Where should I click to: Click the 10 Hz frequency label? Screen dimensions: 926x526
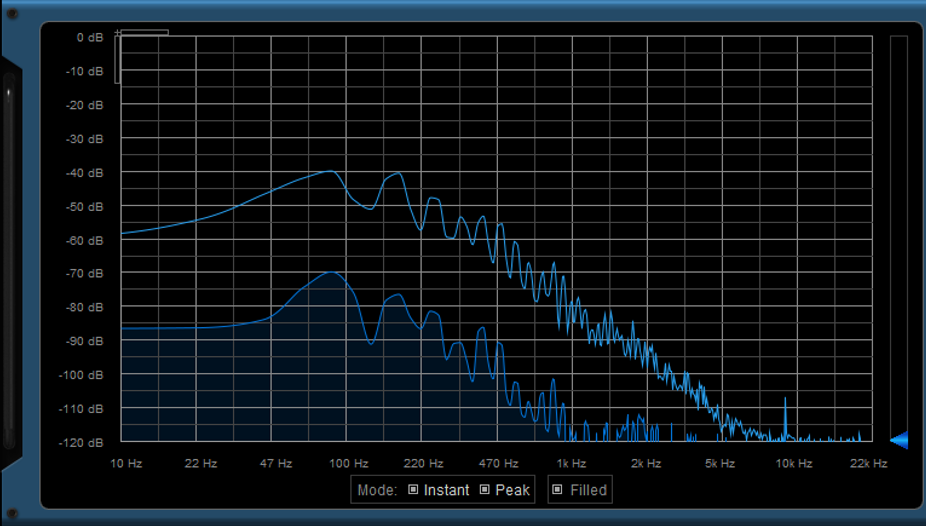click(x=126, y=463)
